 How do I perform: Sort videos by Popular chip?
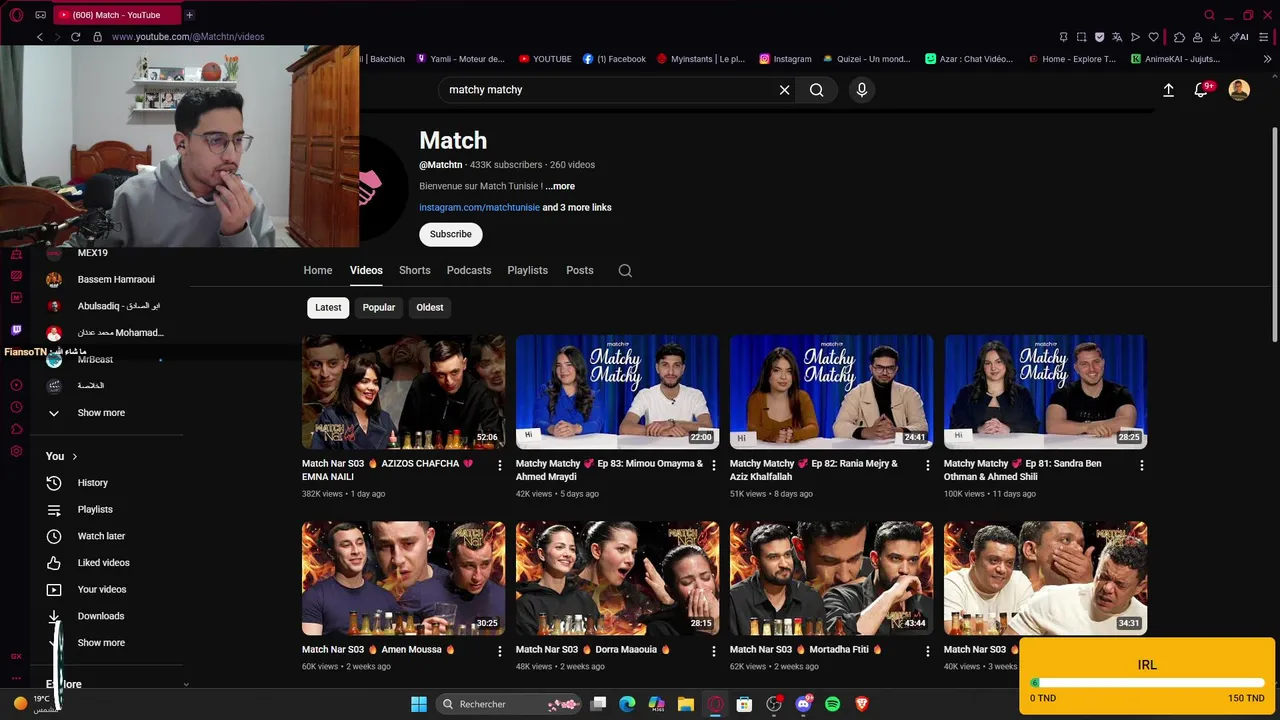(x=379, y=307)
